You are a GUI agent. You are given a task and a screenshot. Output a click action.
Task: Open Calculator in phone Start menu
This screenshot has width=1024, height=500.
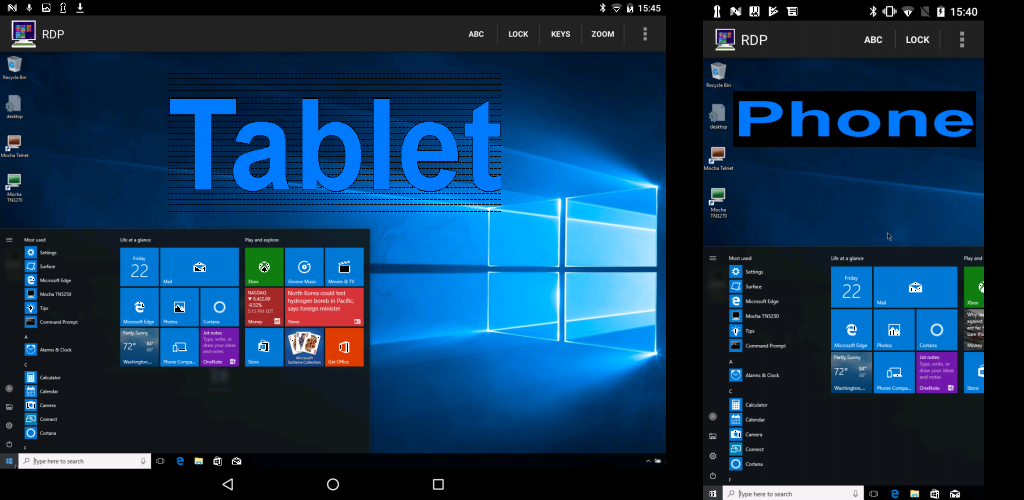click(x=749, y=405)
